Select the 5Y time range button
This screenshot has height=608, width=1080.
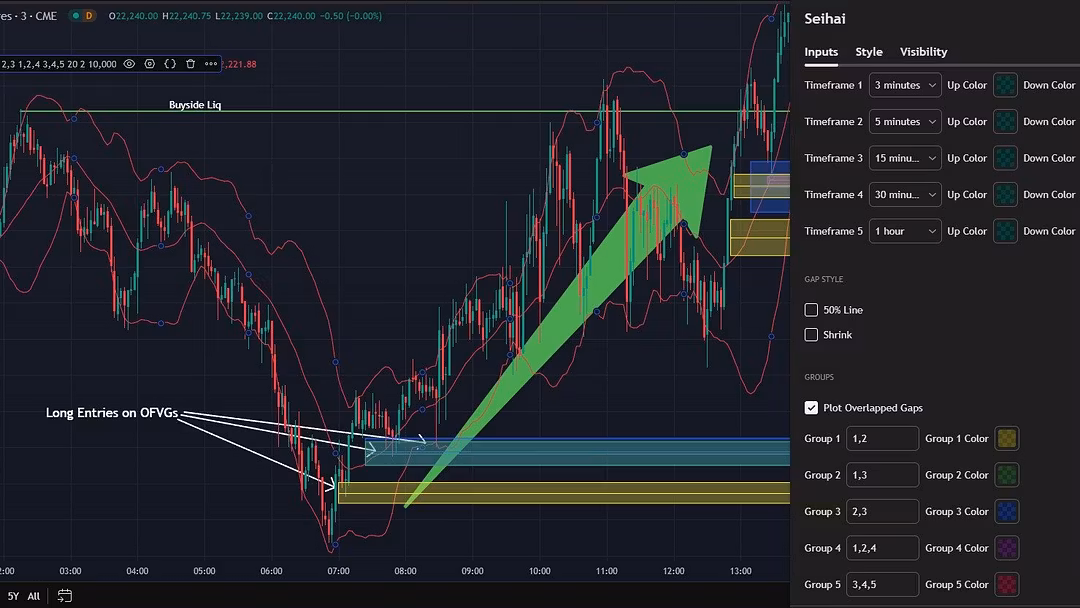click(13, 596)
